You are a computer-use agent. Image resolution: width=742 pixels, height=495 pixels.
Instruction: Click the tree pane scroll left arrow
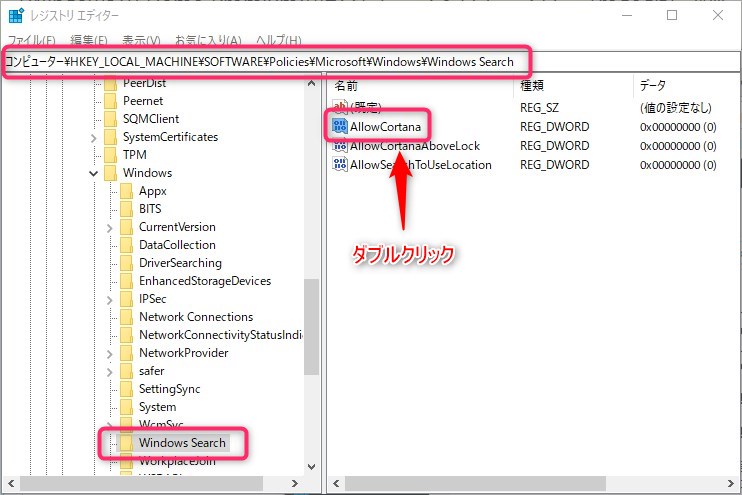11,484
